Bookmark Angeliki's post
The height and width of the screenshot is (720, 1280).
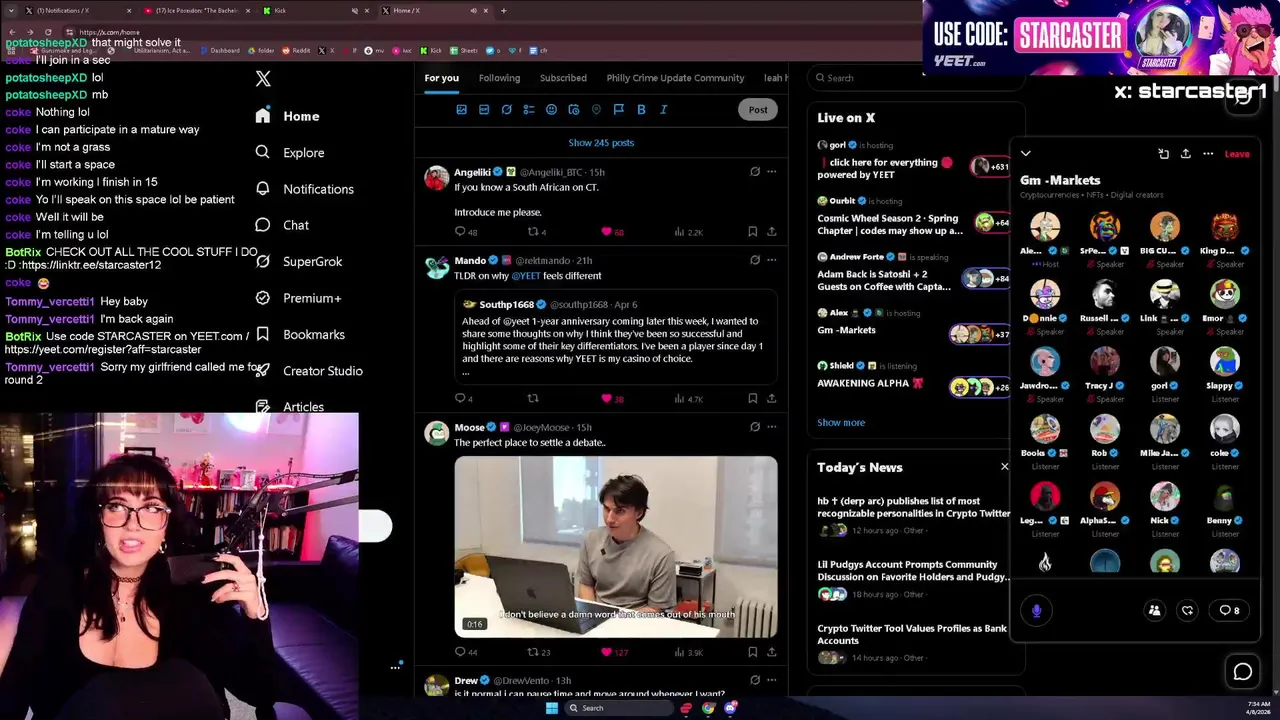(752, 232)
